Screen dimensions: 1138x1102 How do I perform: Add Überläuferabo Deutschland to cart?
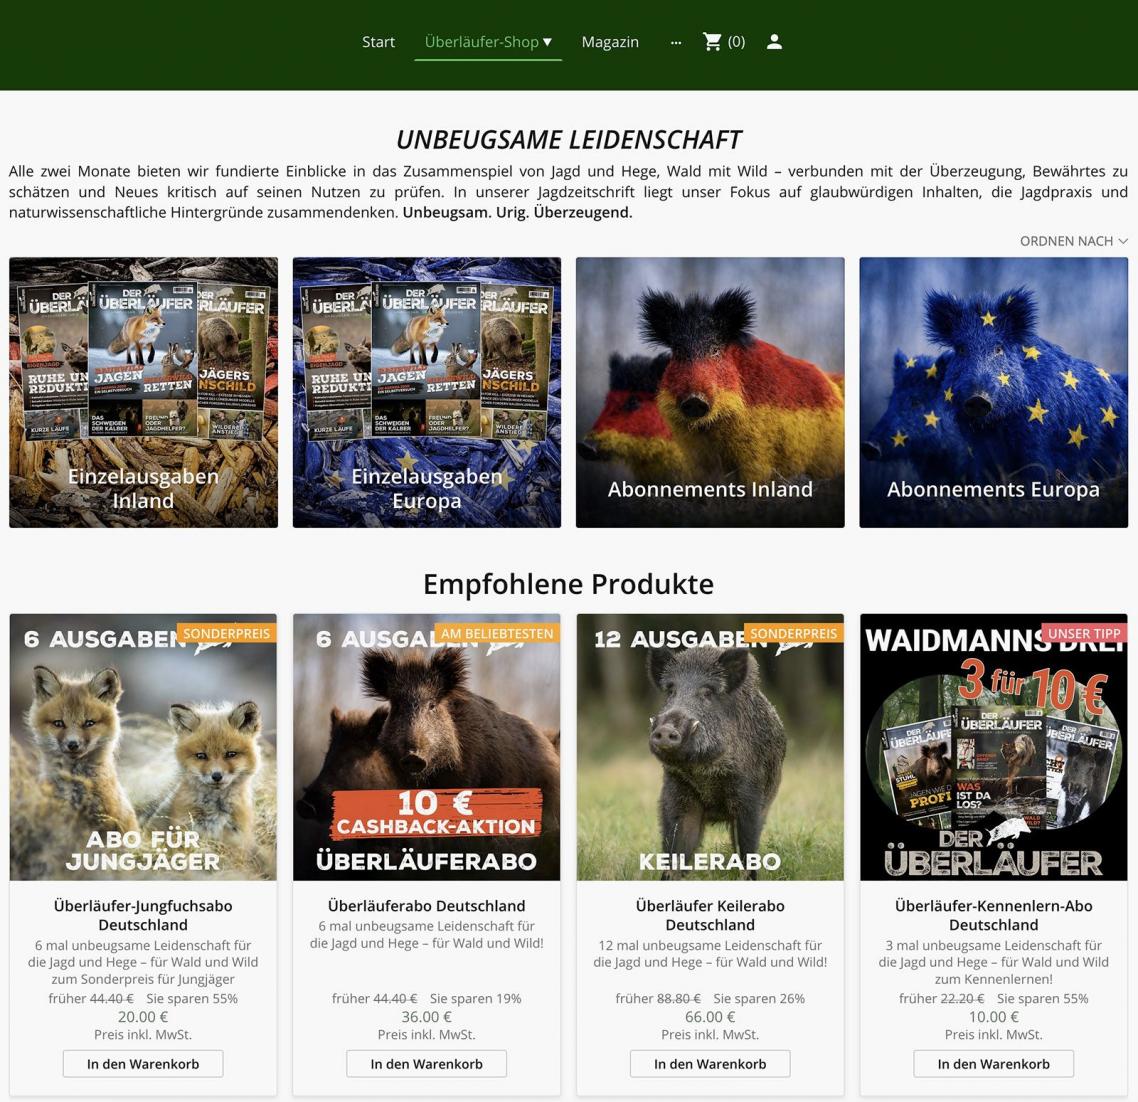pyautogui.click(x=426, y=1063)
